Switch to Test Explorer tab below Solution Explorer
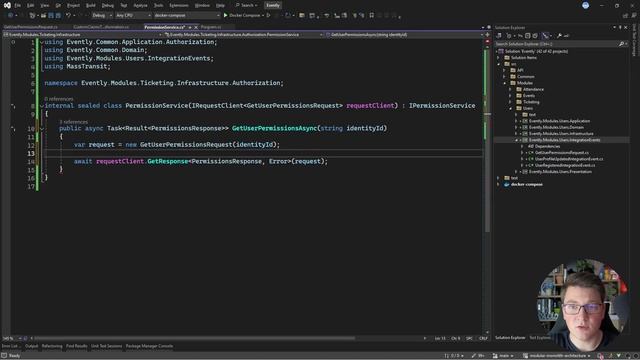Screen dimensions: 640x360 (540, 338)
